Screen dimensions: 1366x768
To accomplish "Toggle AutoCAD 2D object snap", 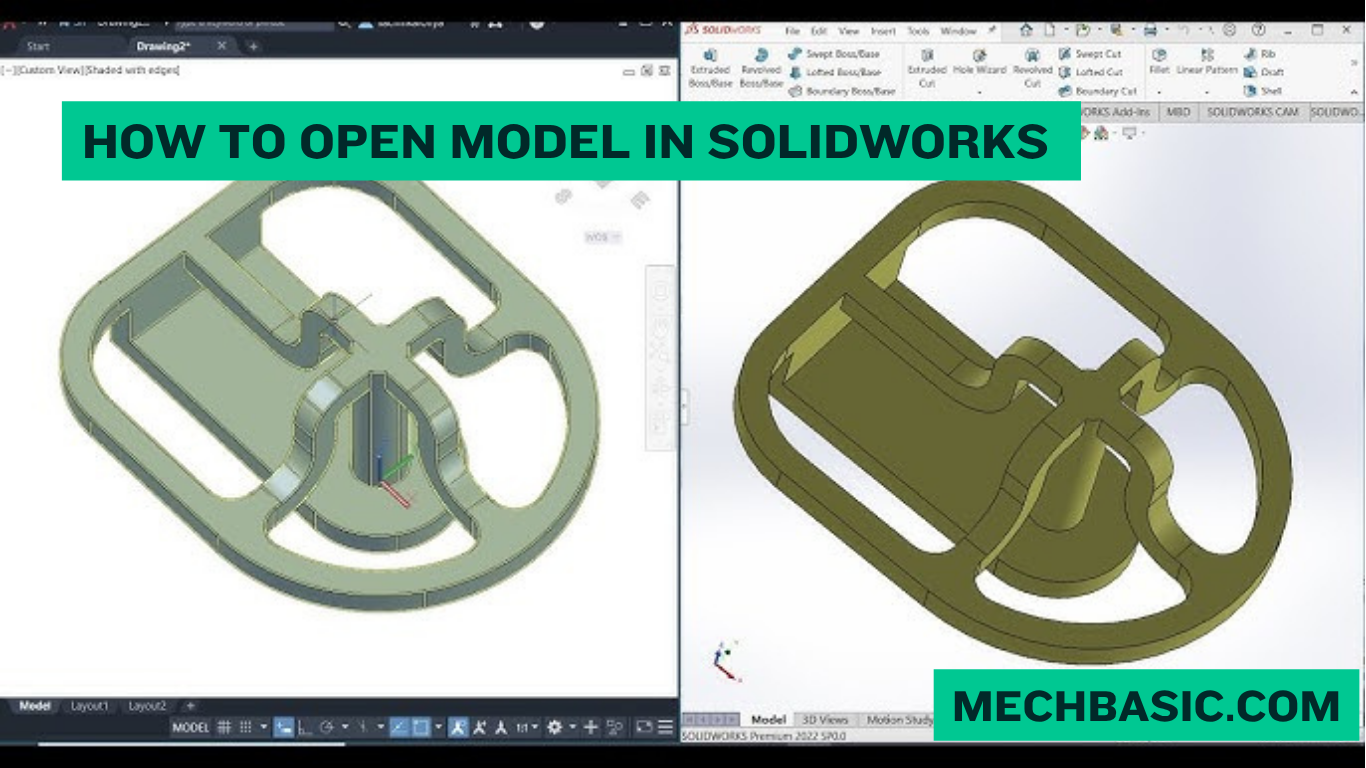I will (421, 727).
